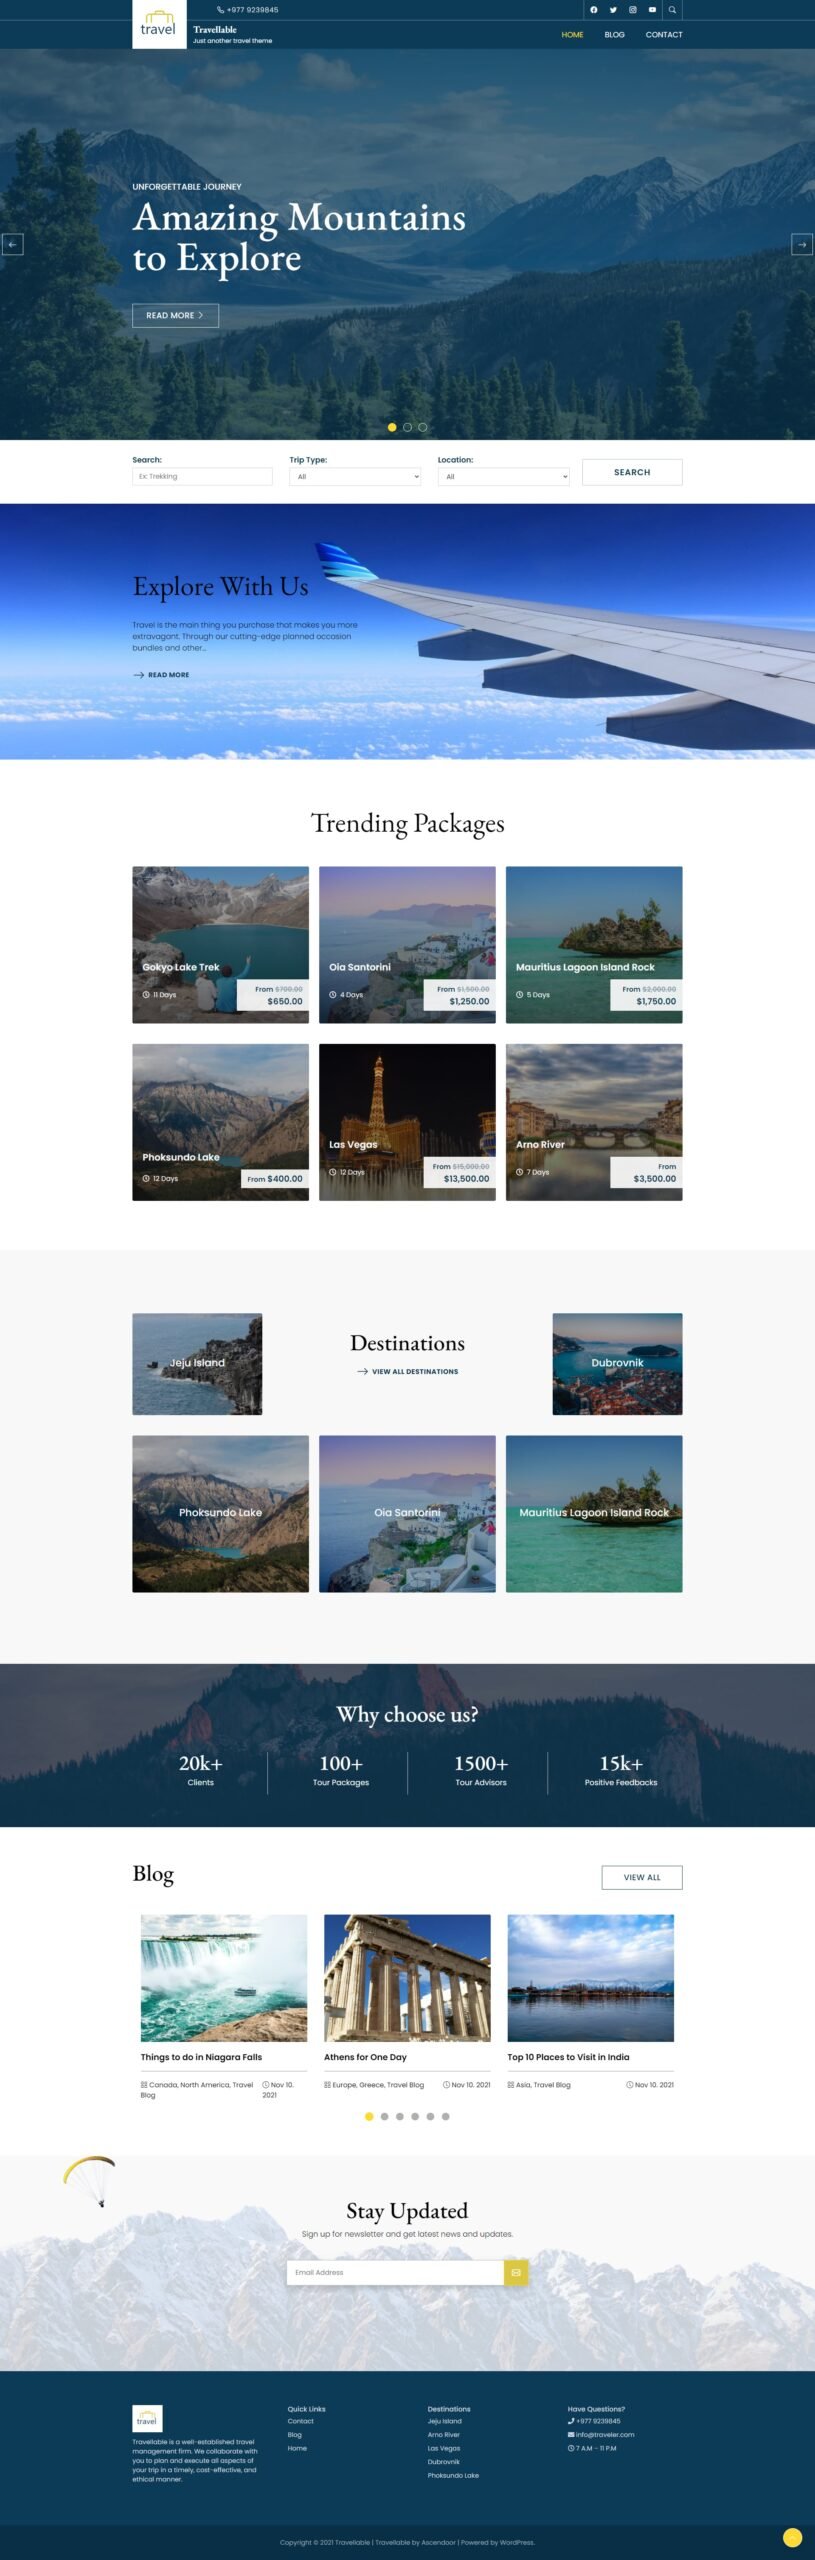Go to next hero slide arrow
815x2560 pixels.
tap(802, 244)
